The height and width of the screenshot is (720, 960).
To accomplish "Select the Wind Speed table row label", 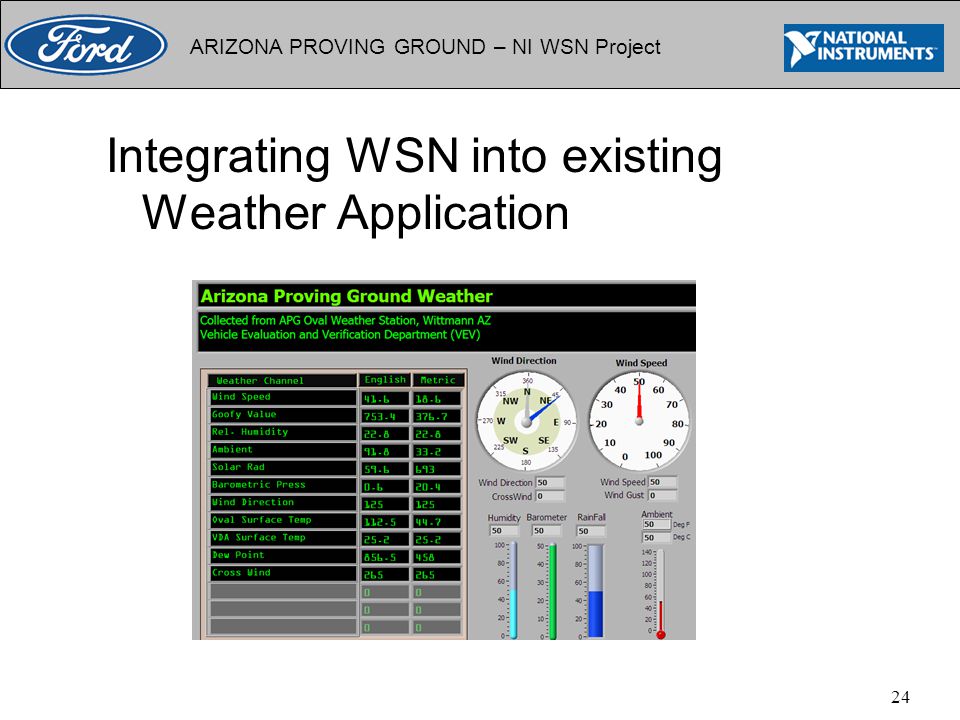I will pyautogui.click(x=283, y=397).
